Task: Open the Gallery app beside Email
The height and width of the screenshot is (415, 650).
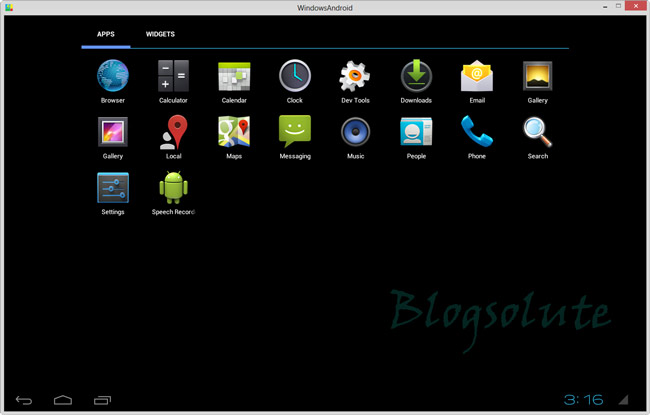Action: (538, 81)
